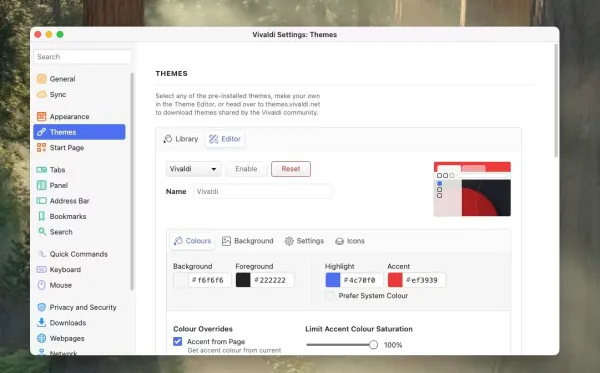Viewport: 600px width, 373px height.
Task: Click the Library palette icon
Action: pos(168,139)
